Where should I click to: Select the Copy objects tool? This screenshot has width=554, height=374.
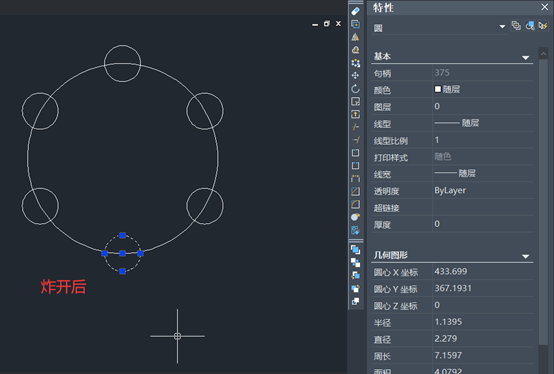pyautogui.click(x=355, y=24)
